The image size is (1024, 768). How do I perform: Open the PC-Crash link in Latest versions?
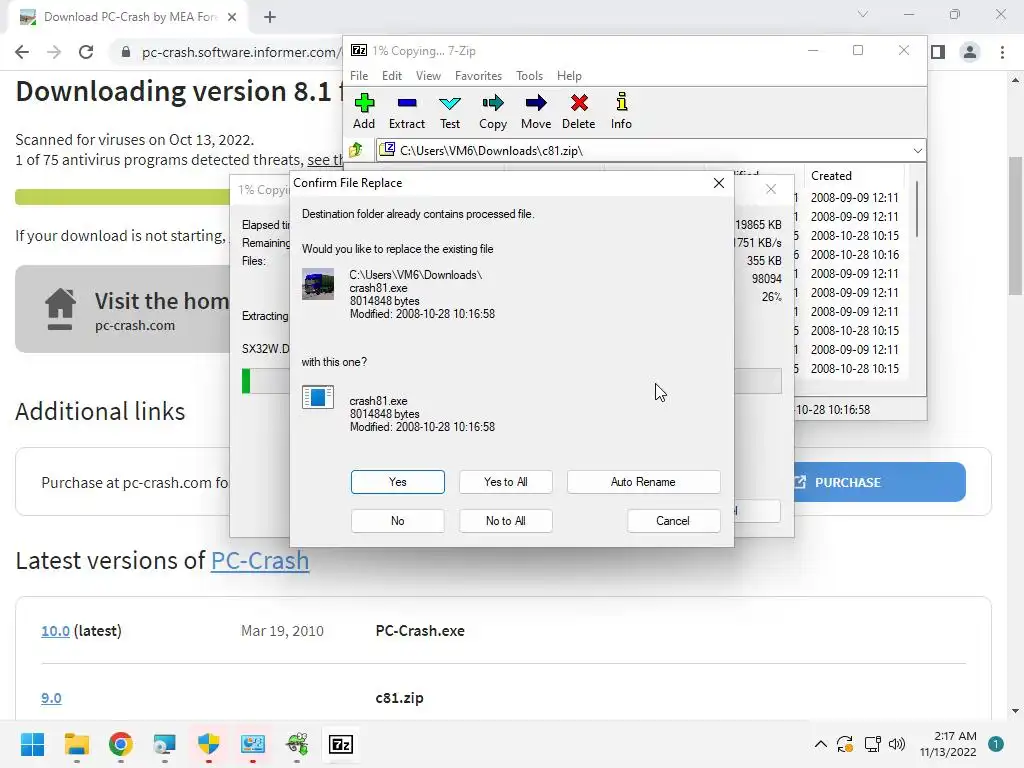(x=260, y=560)
